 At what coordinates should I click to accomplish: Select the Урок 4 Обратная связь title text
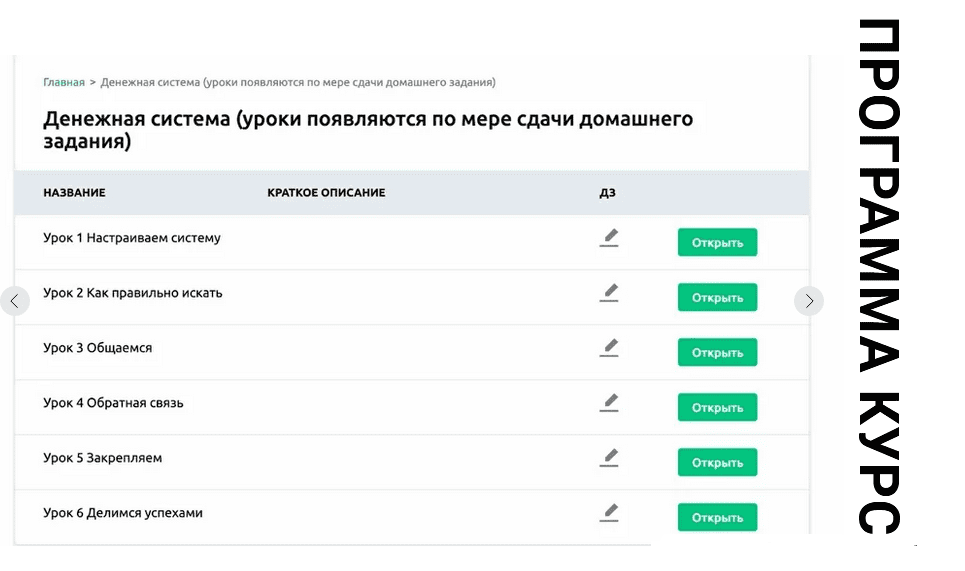(x=113, y=403)
